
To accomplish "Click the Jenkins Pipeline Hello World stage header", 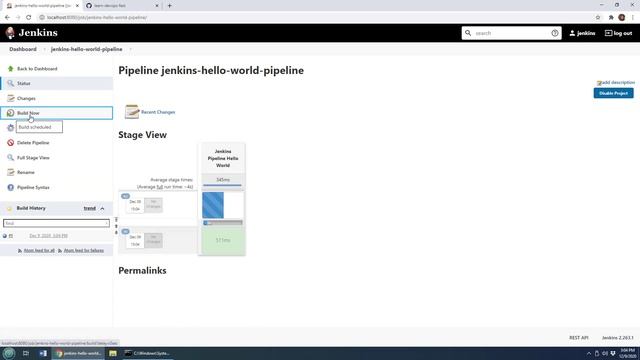I will [223, 158].
